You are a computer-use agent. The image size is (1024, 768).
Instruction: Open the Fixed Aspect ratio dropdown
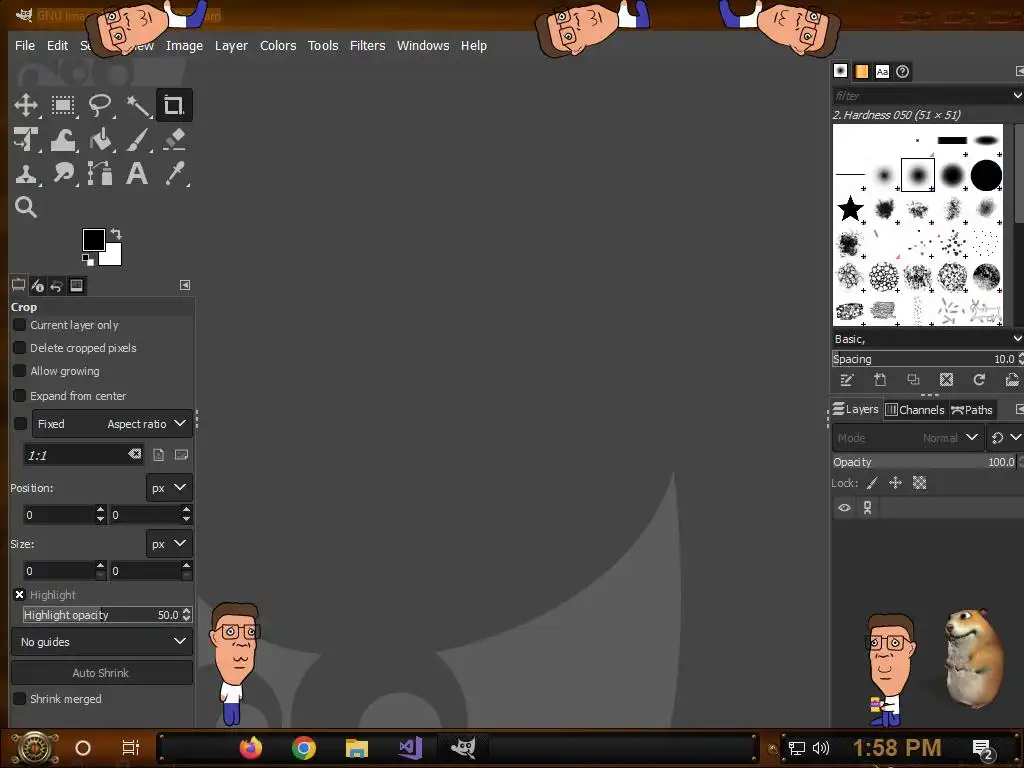(x=112, y=424)
